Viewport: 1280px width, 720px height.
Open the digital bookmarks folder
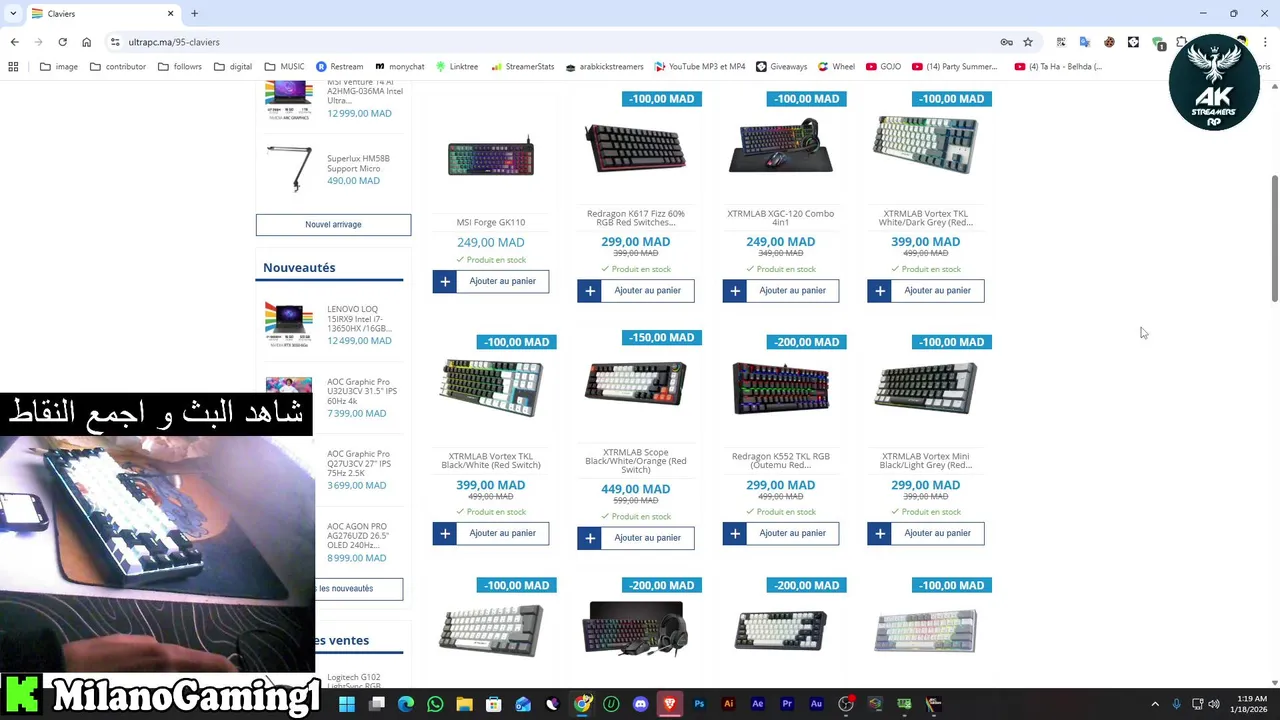coord(232,67)
